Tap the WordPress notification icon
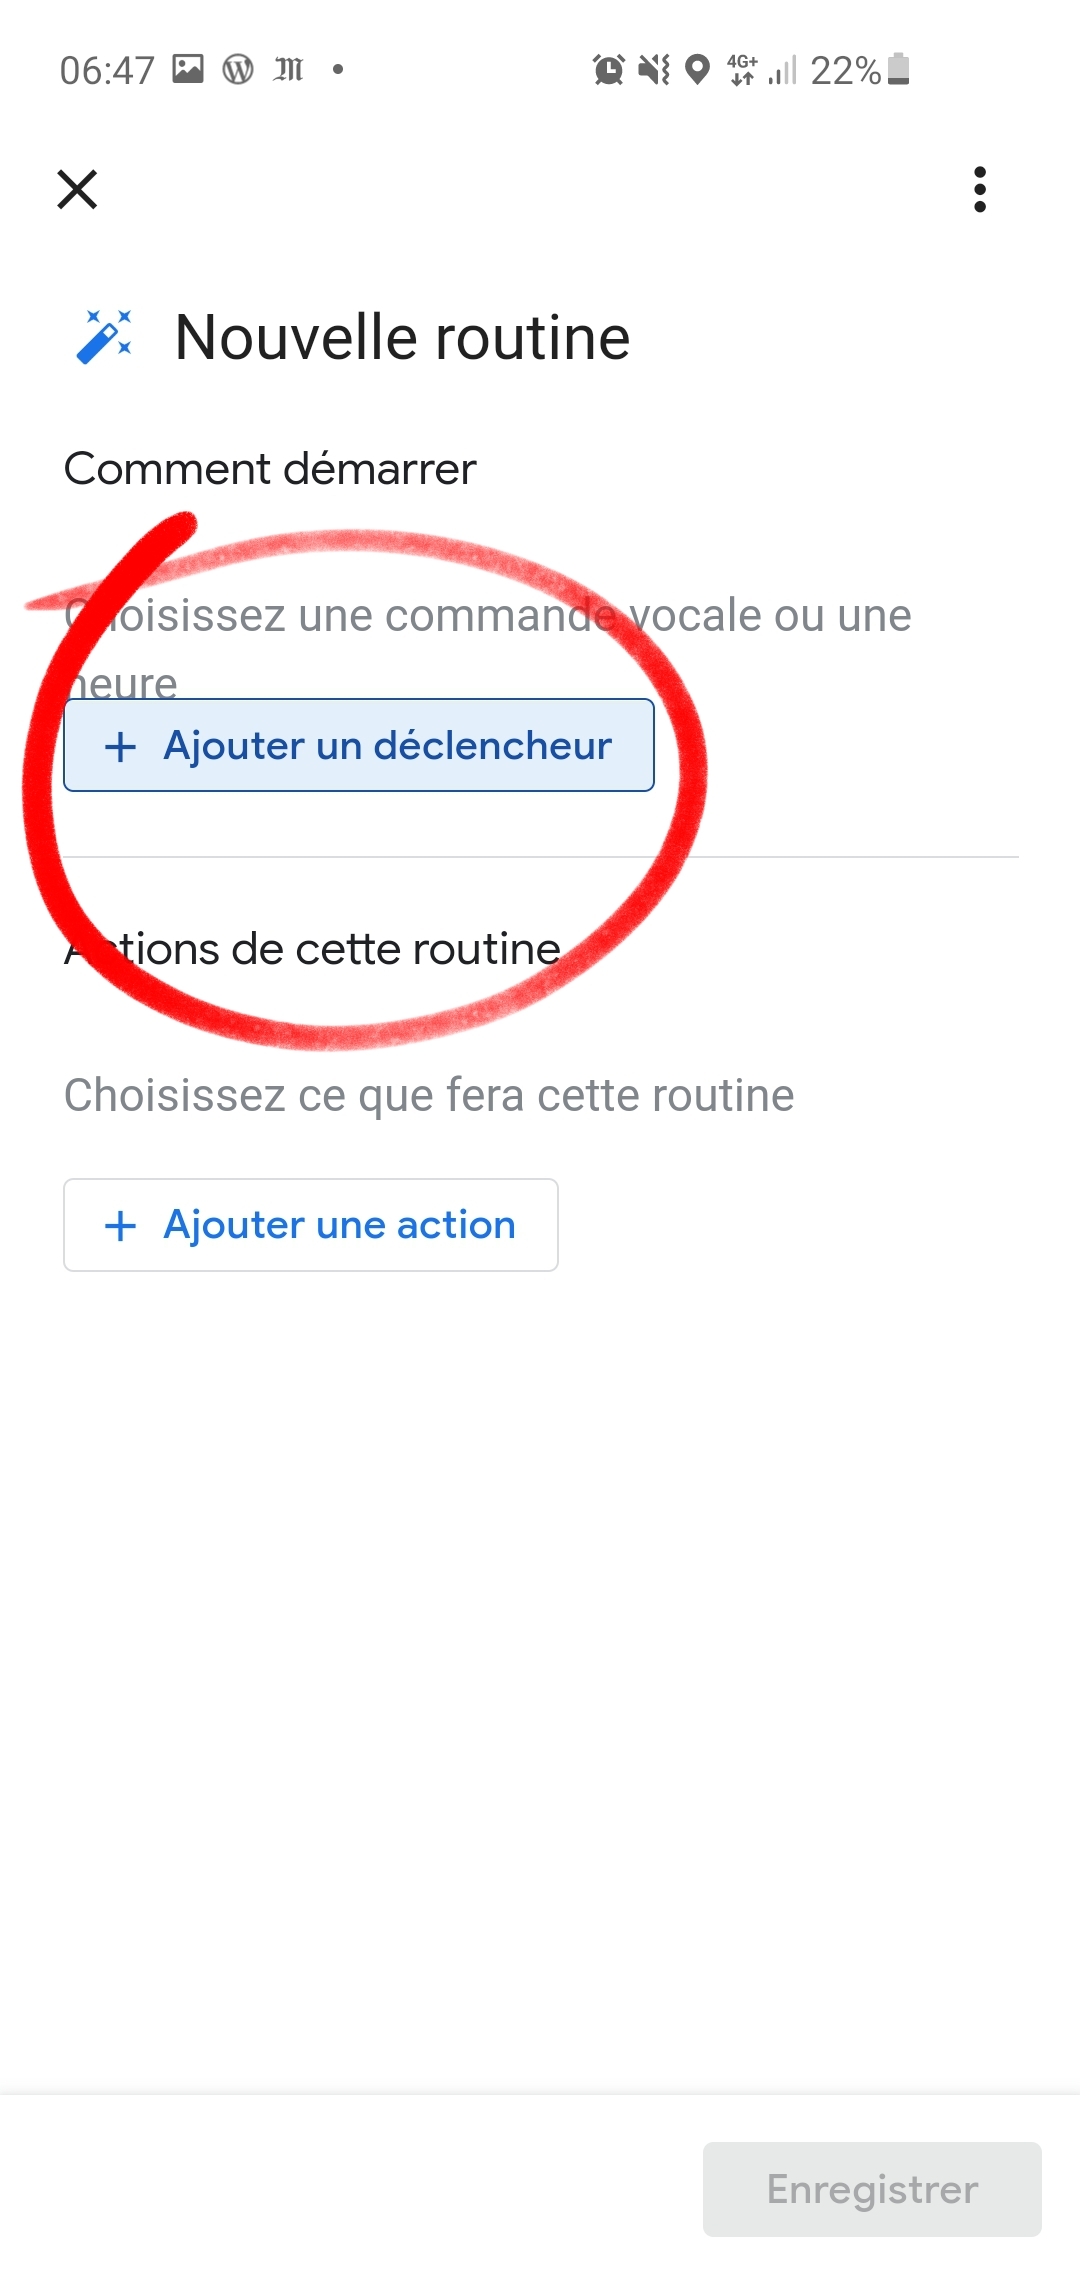The height and width of the screenshot is (2280, 1080). pos(238,69)
